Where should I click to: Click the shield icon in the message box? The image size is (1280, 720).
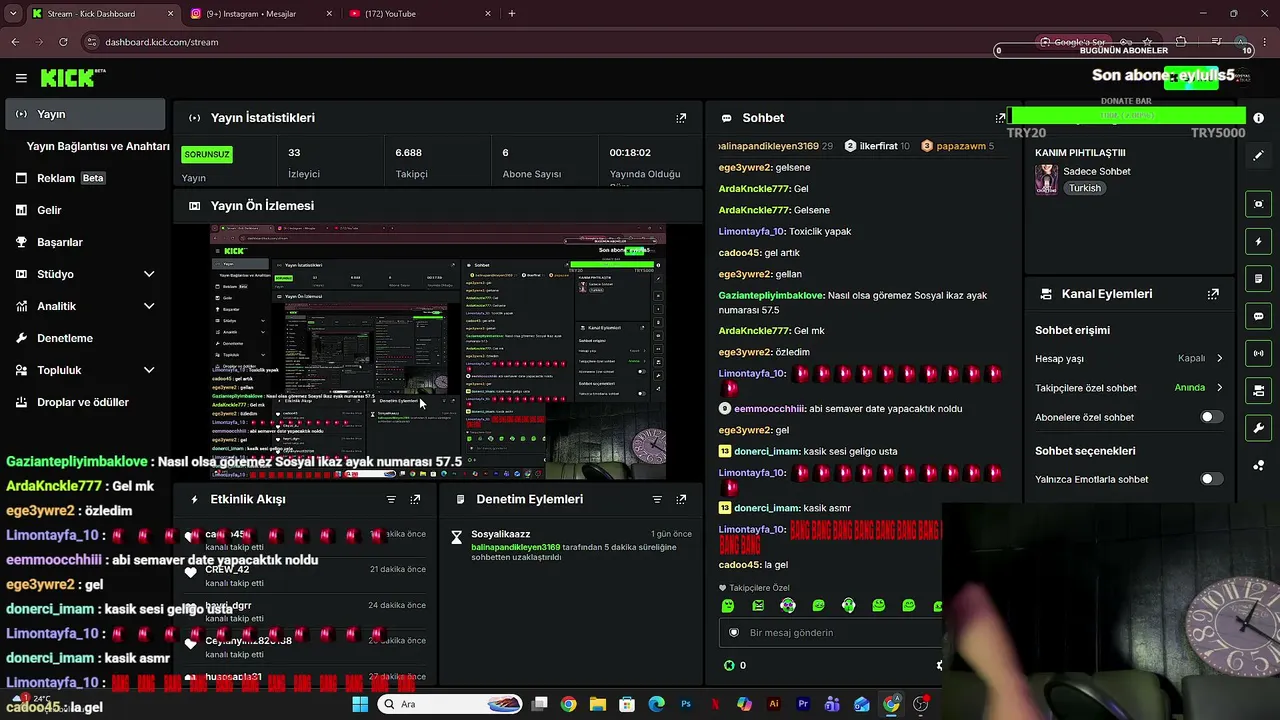tap(734, 632)
